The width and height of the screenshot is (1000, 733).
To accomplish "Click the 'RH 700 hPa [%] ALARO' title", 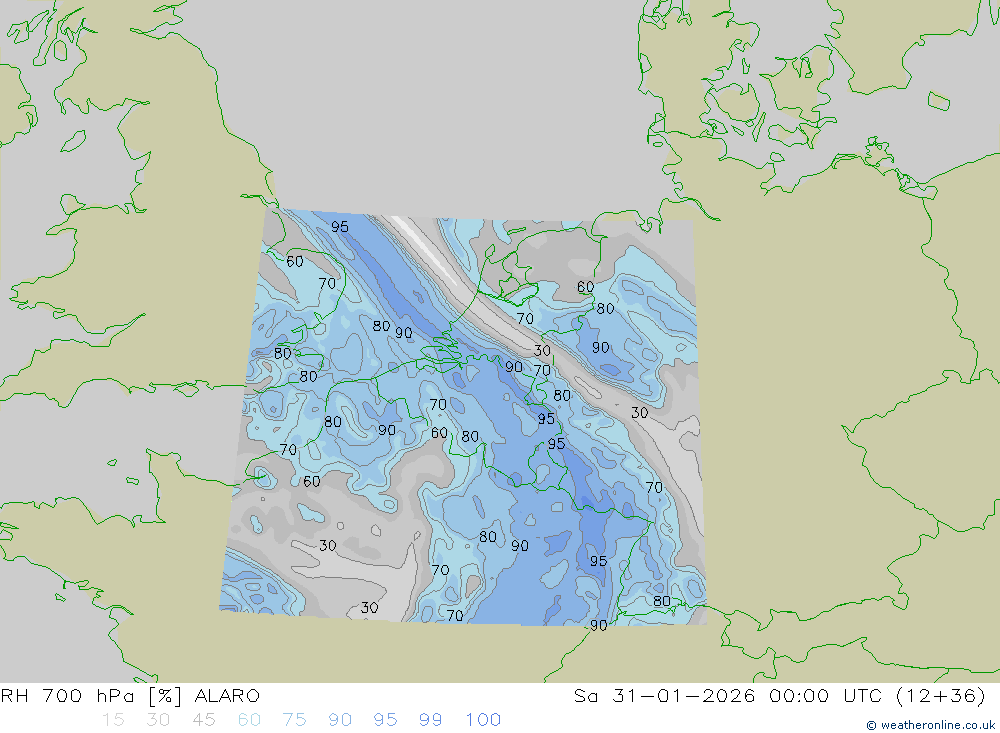I will [x=130, y=696].
